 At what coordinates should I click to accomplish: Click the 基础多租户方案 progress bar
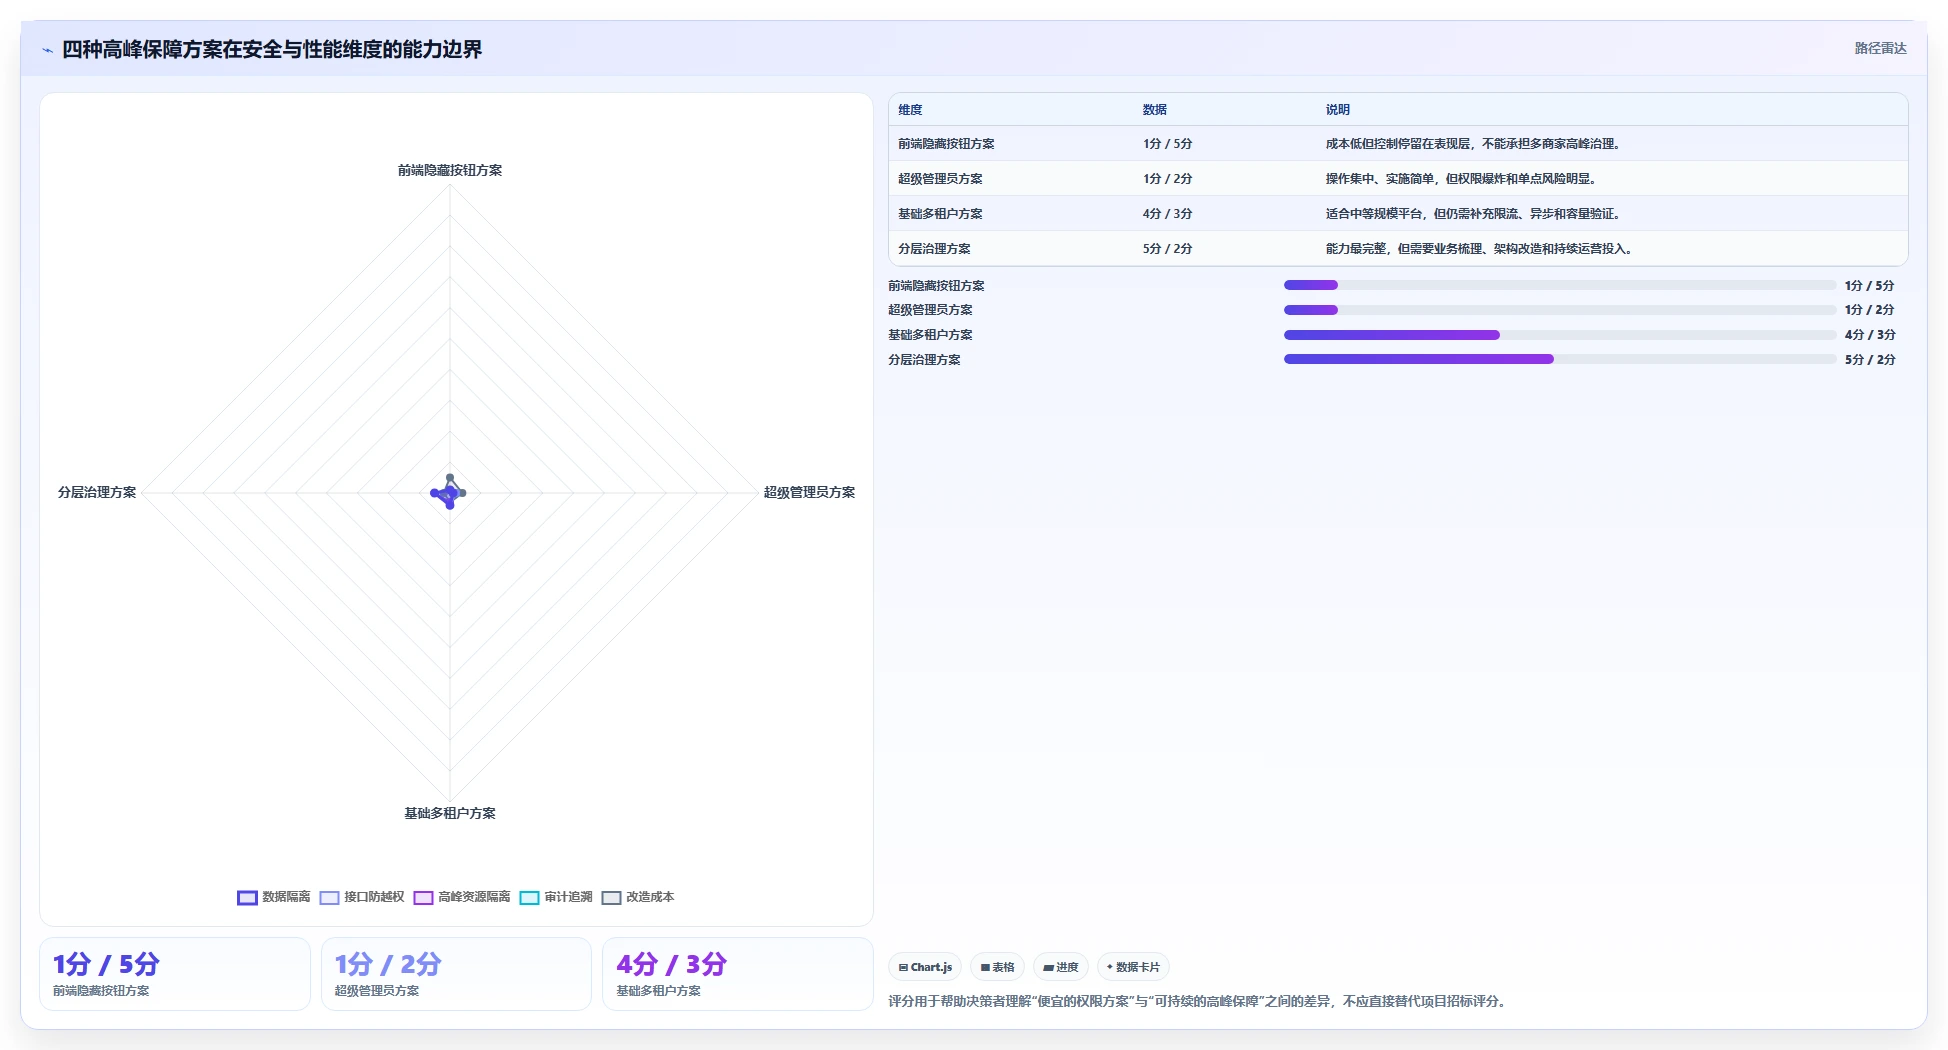pyautogui.click(x=1560, y=335)
